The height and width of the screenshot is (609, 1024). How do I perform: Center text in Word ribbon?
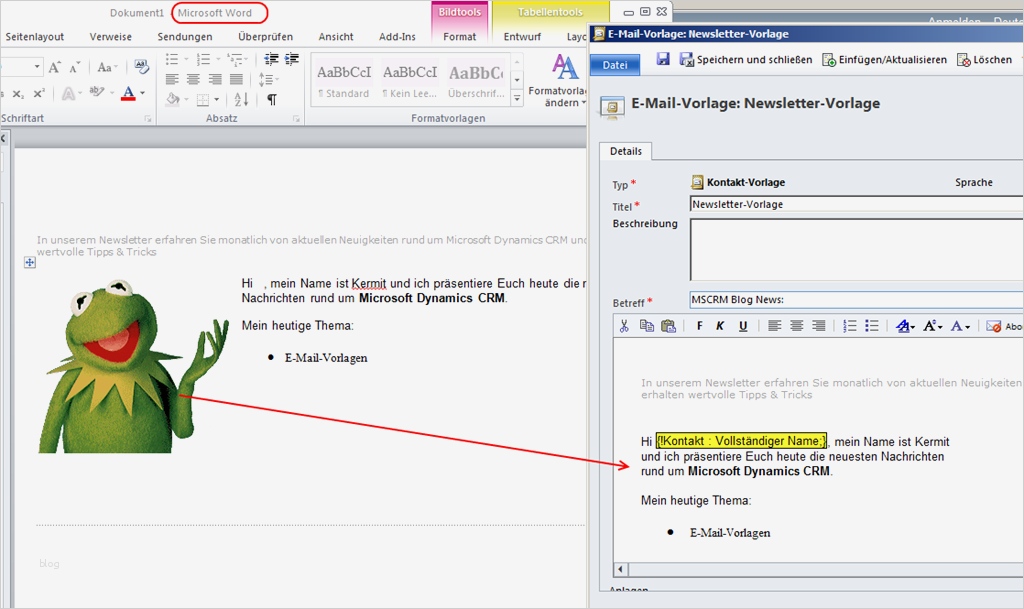click(x=193, y=80)
